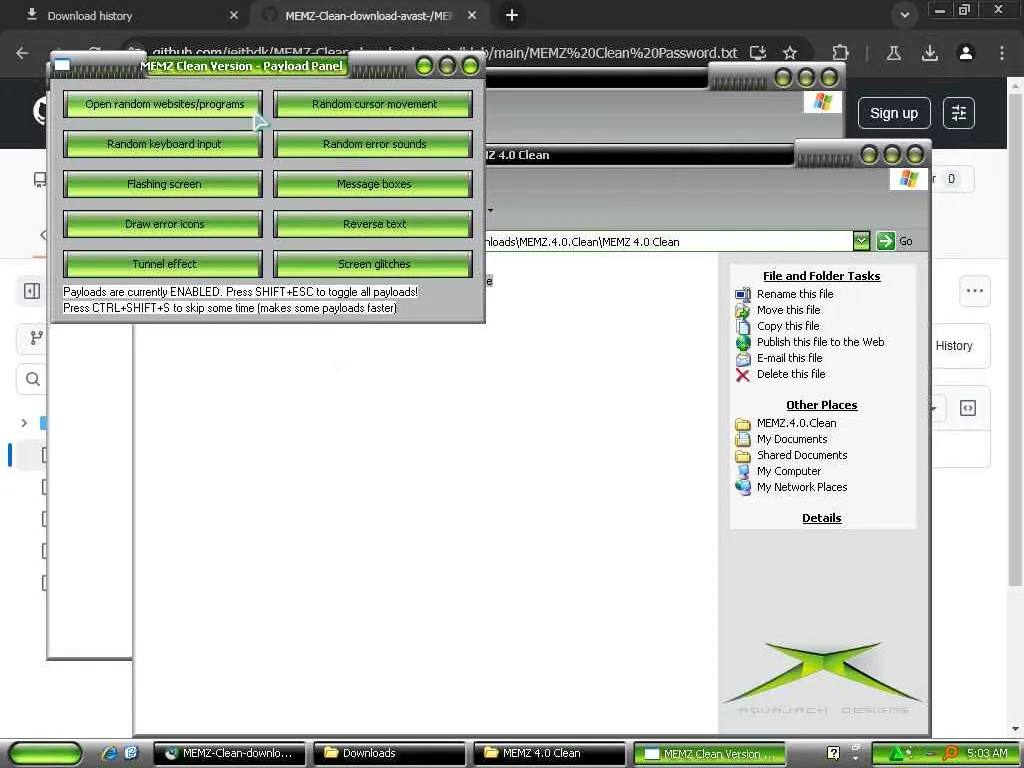Click the GitHub symbols panel icon

(967, 408)
